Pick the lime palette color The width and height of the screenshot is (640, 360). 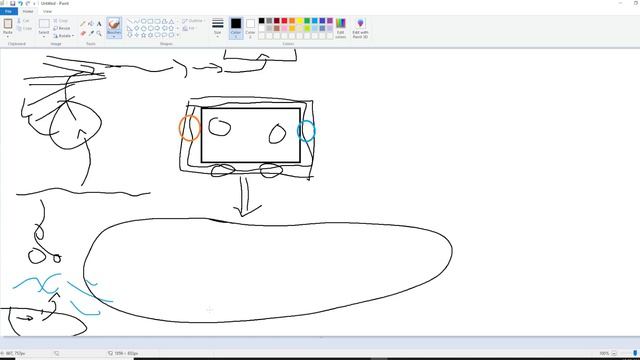pyautogui.click(x=307, y=28)
